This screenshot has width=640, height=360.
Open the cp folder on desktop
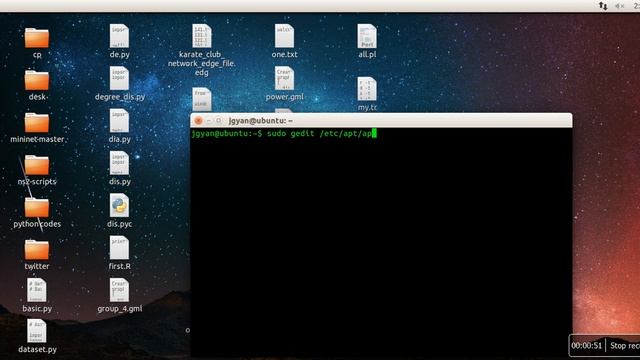point(37,38)
